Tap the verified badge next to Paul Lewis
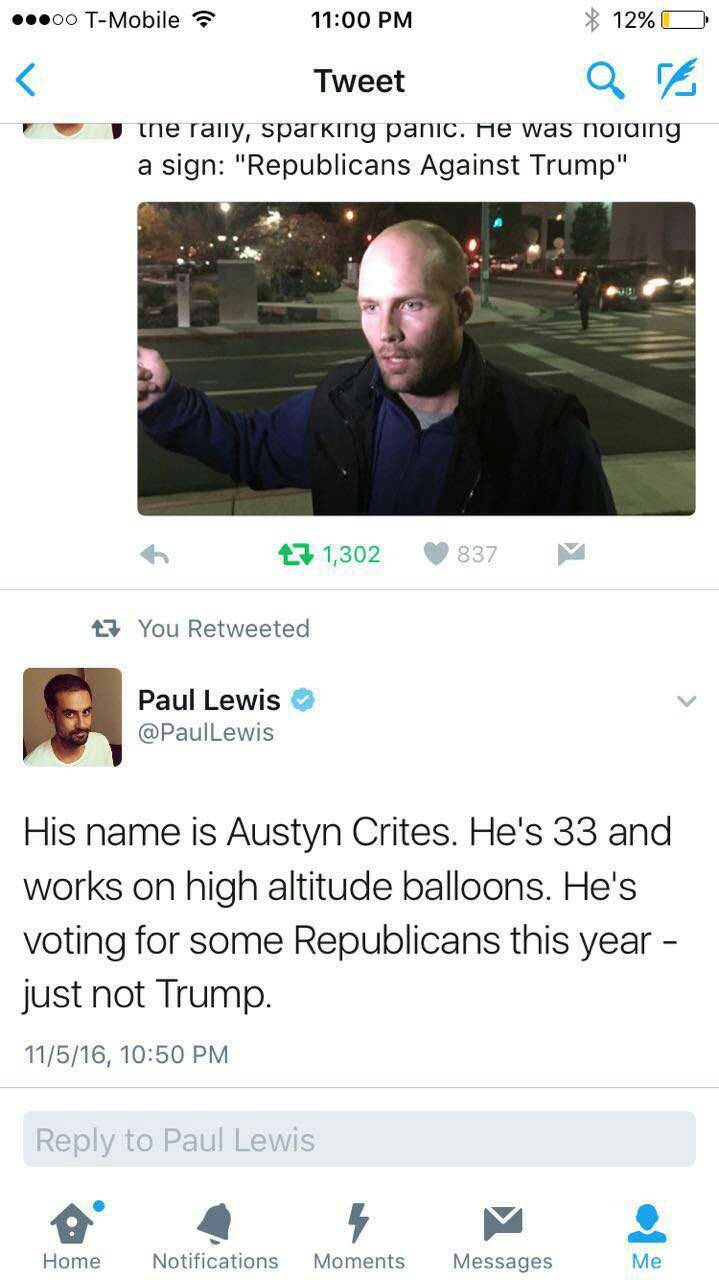The width and height of the screenshot is (719, 1280). tap(303, 700)
